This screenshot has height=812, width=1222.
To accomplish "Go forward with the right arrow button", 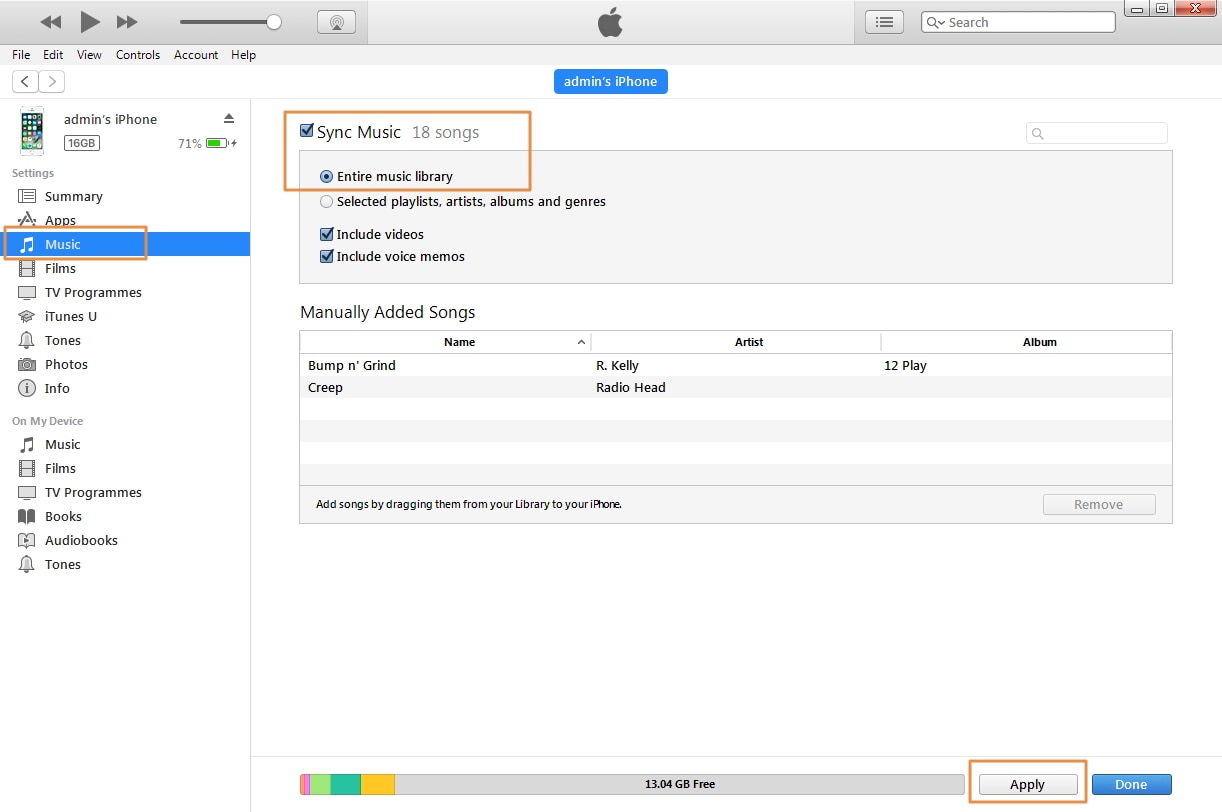I will click(51, 81).
